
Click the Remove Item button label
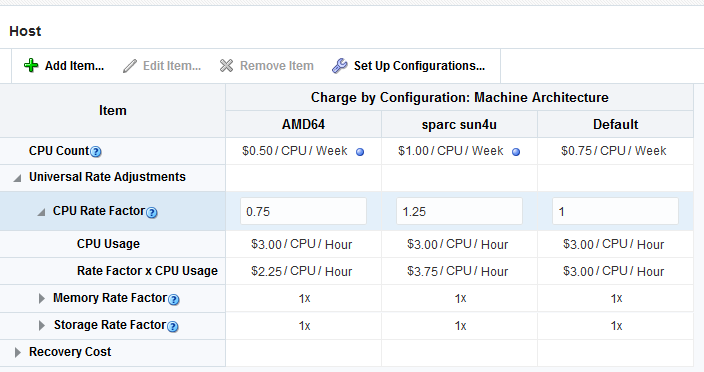coord(277,66)
